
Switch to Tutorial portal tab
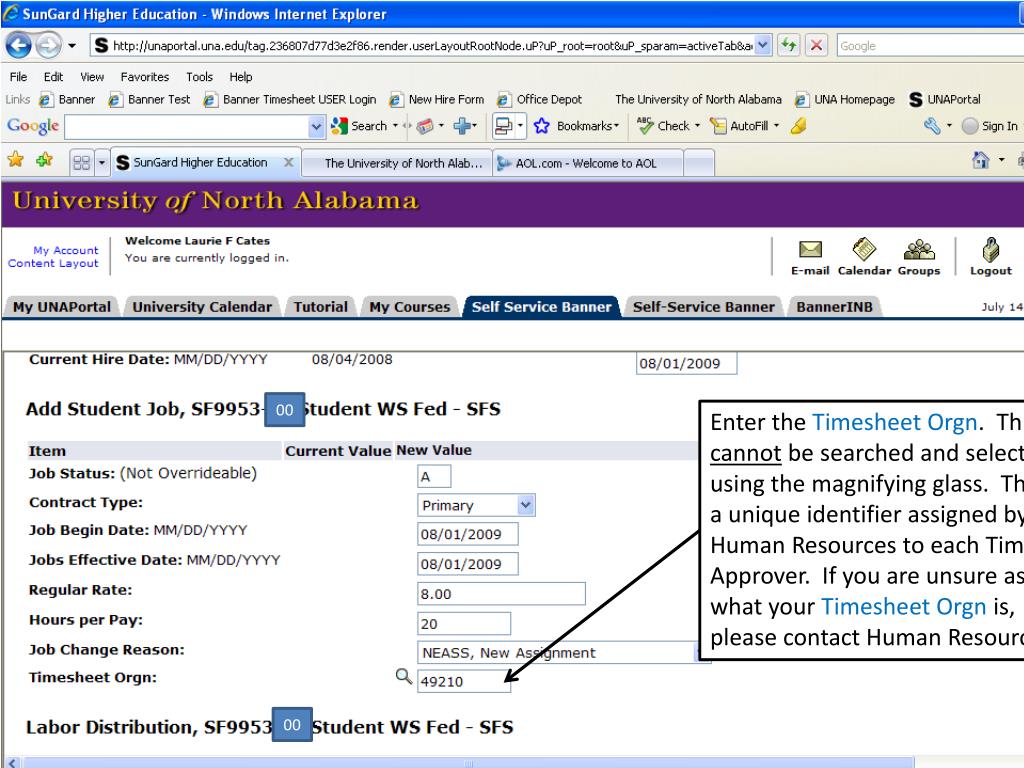point(321,307)
